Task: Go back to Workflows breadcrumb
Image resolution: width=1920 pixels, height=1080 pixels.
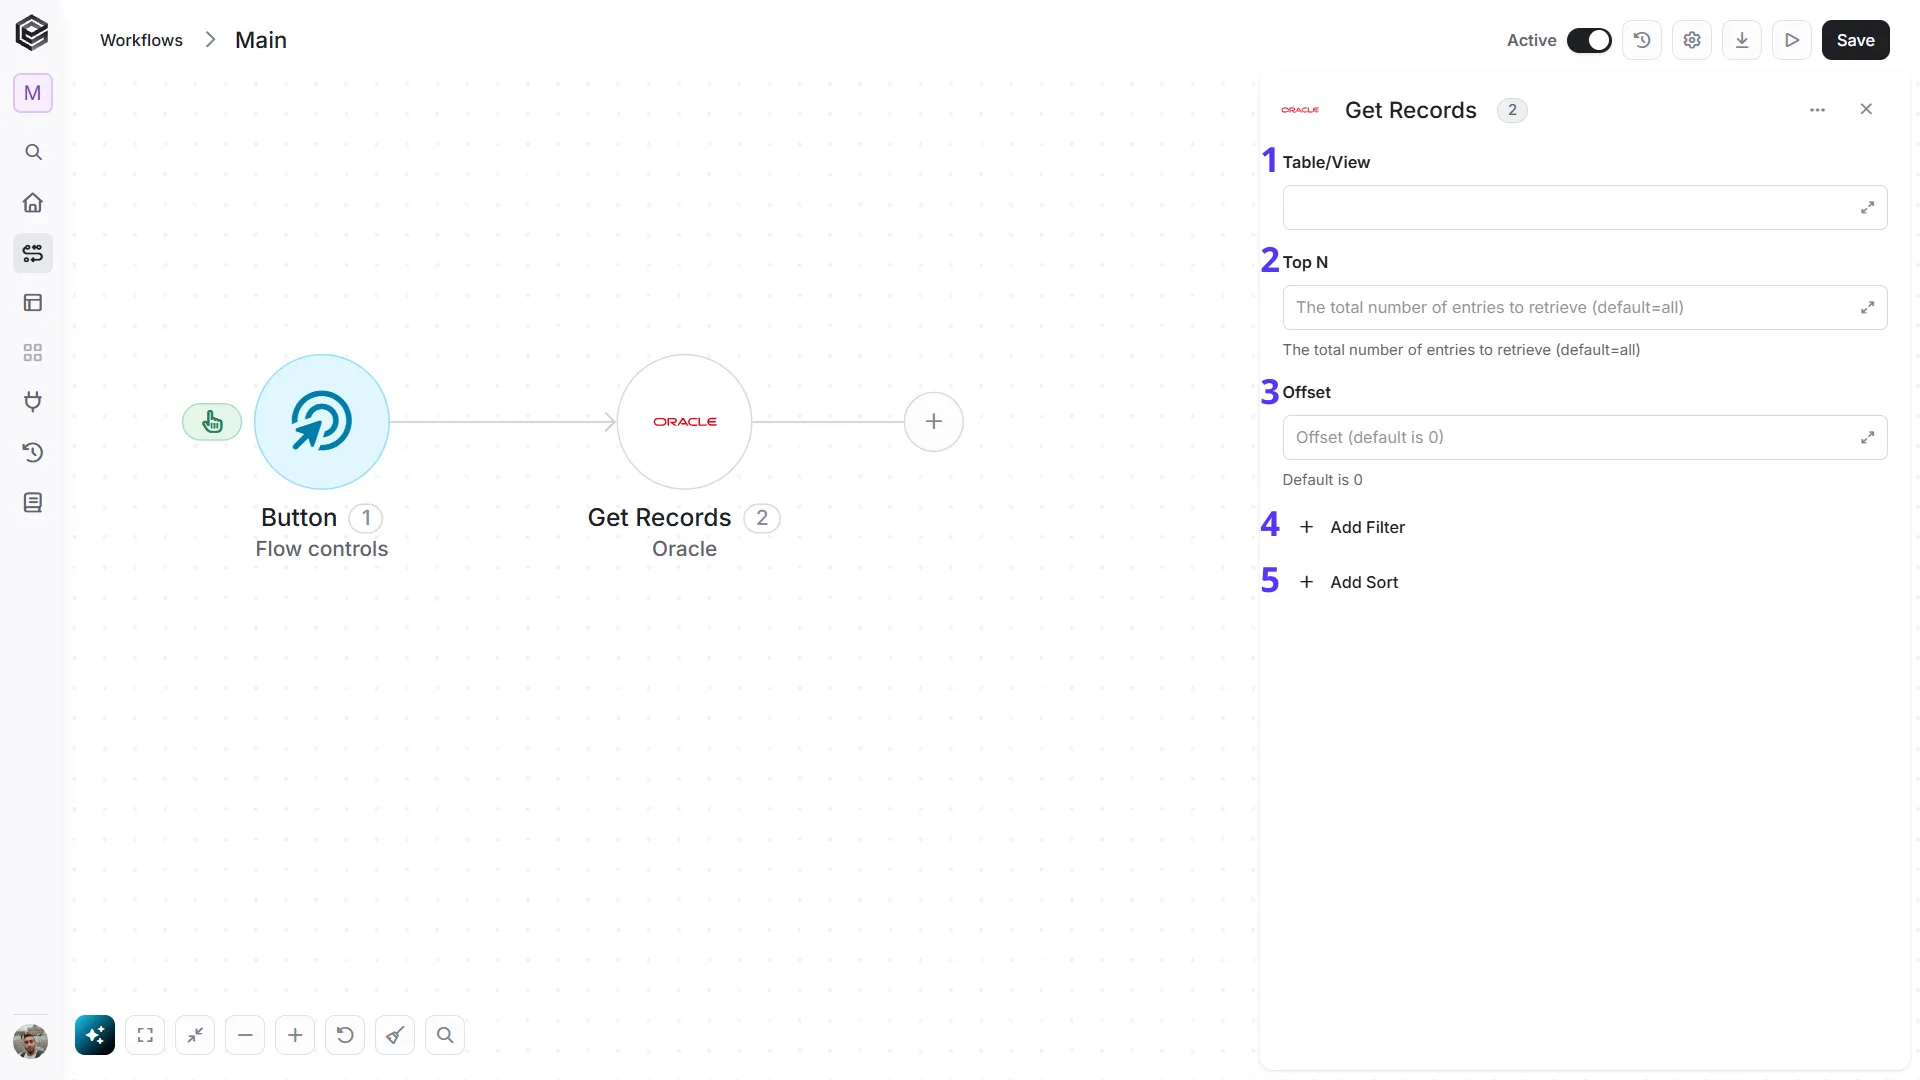Action: click(x=141, y=40)
